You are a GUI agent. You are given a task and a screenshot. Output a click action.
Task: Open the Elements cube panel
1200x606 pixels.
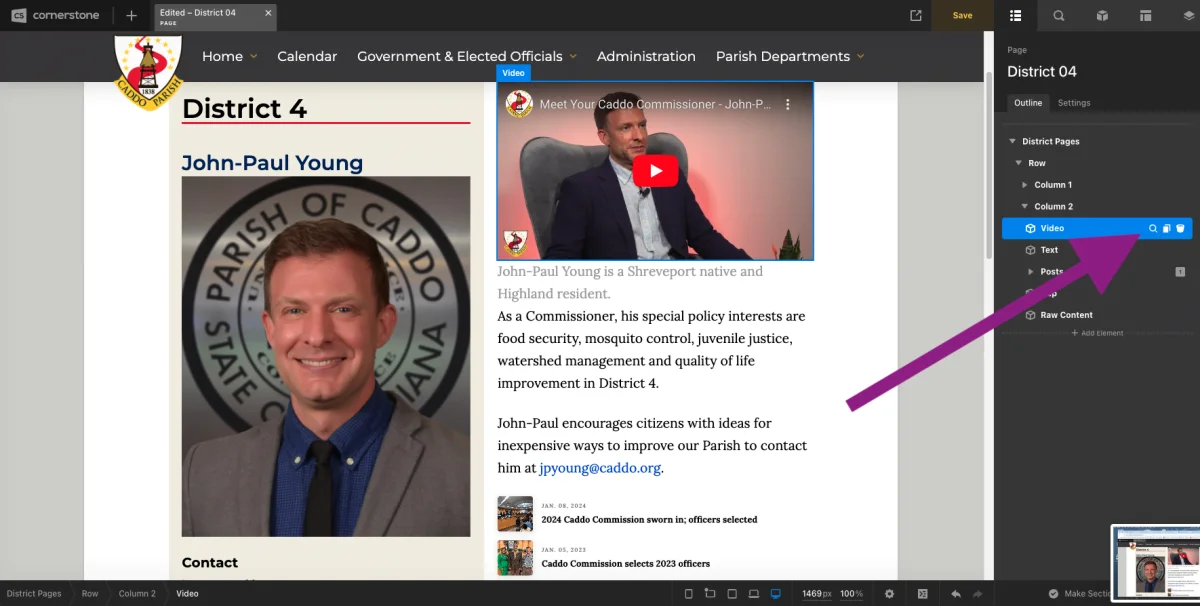[x=1101, y=15]
